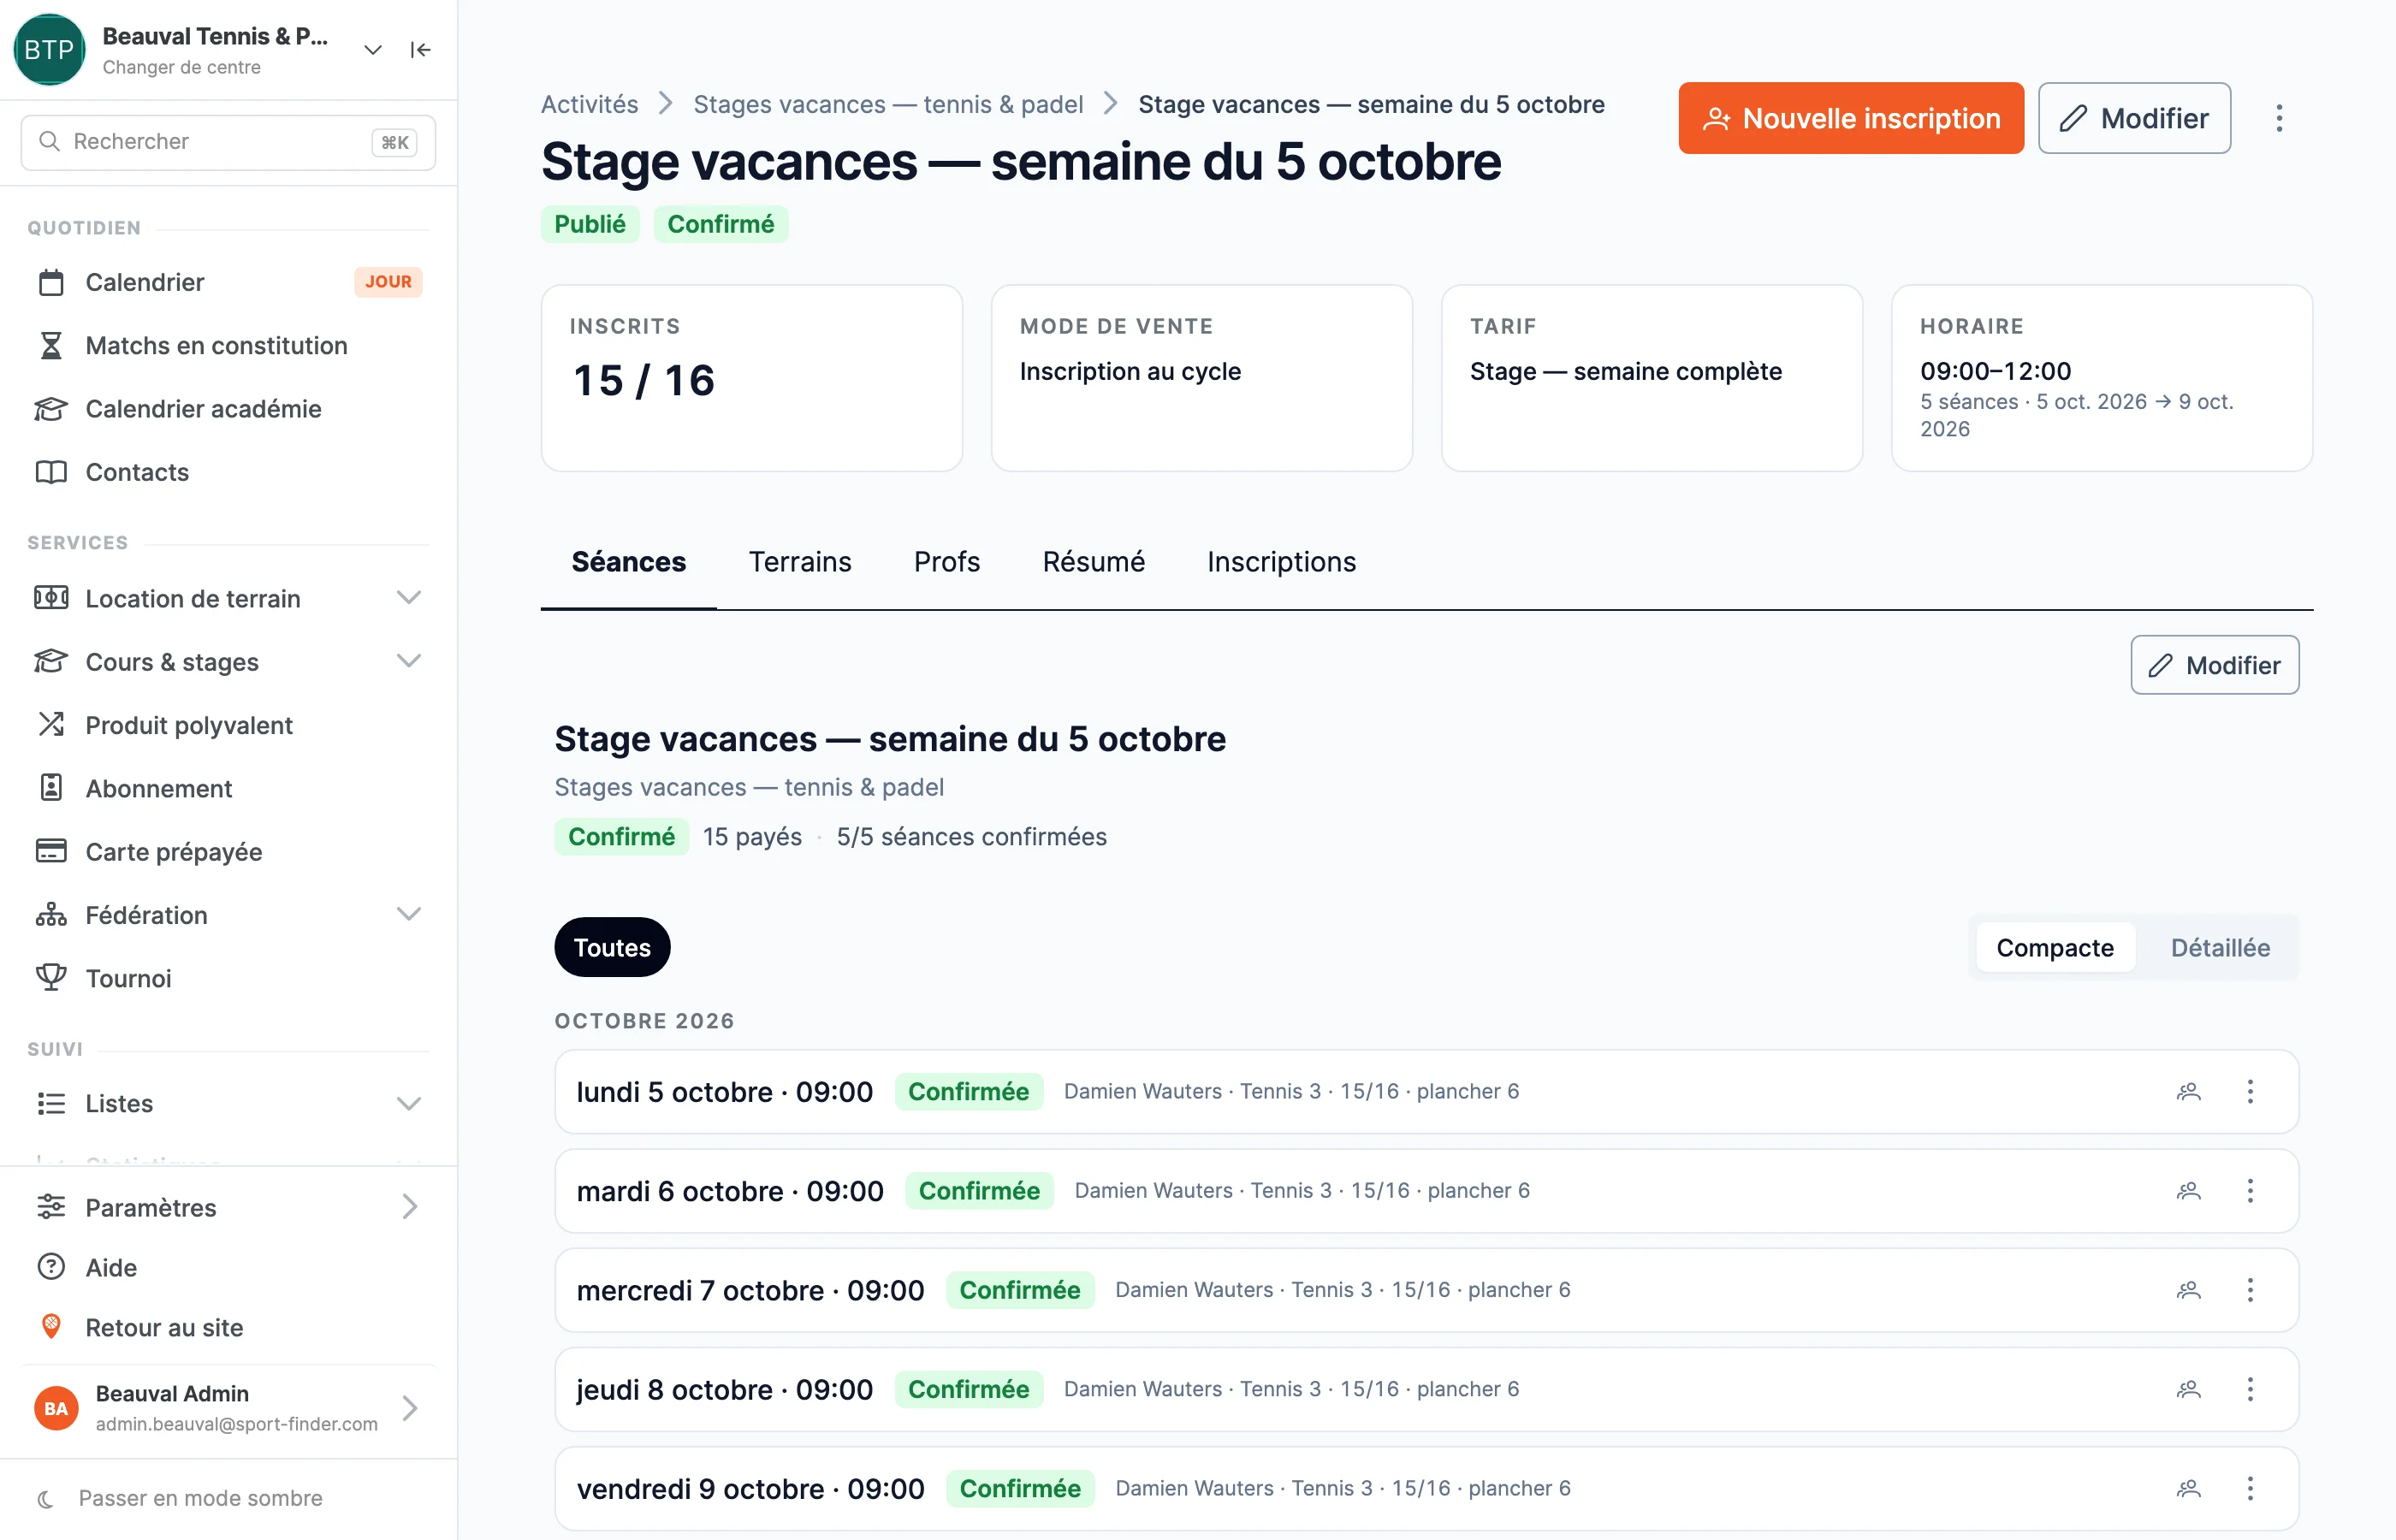
Task: Open the Résumé tab
Action: 1093,562
